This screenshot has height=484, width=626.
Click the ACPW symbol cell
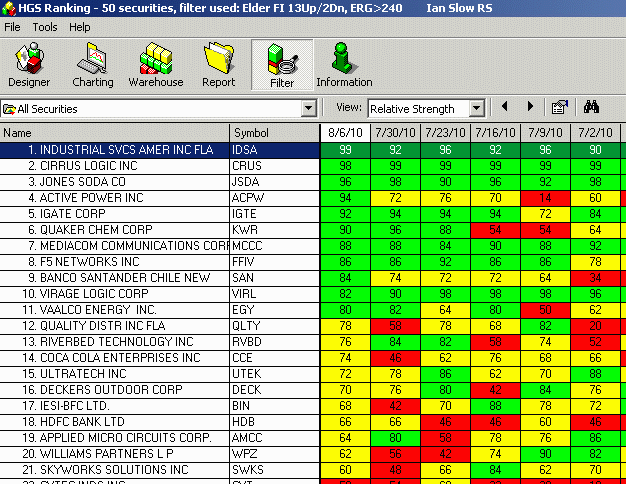pyautogui.click(x=275, y=198)
